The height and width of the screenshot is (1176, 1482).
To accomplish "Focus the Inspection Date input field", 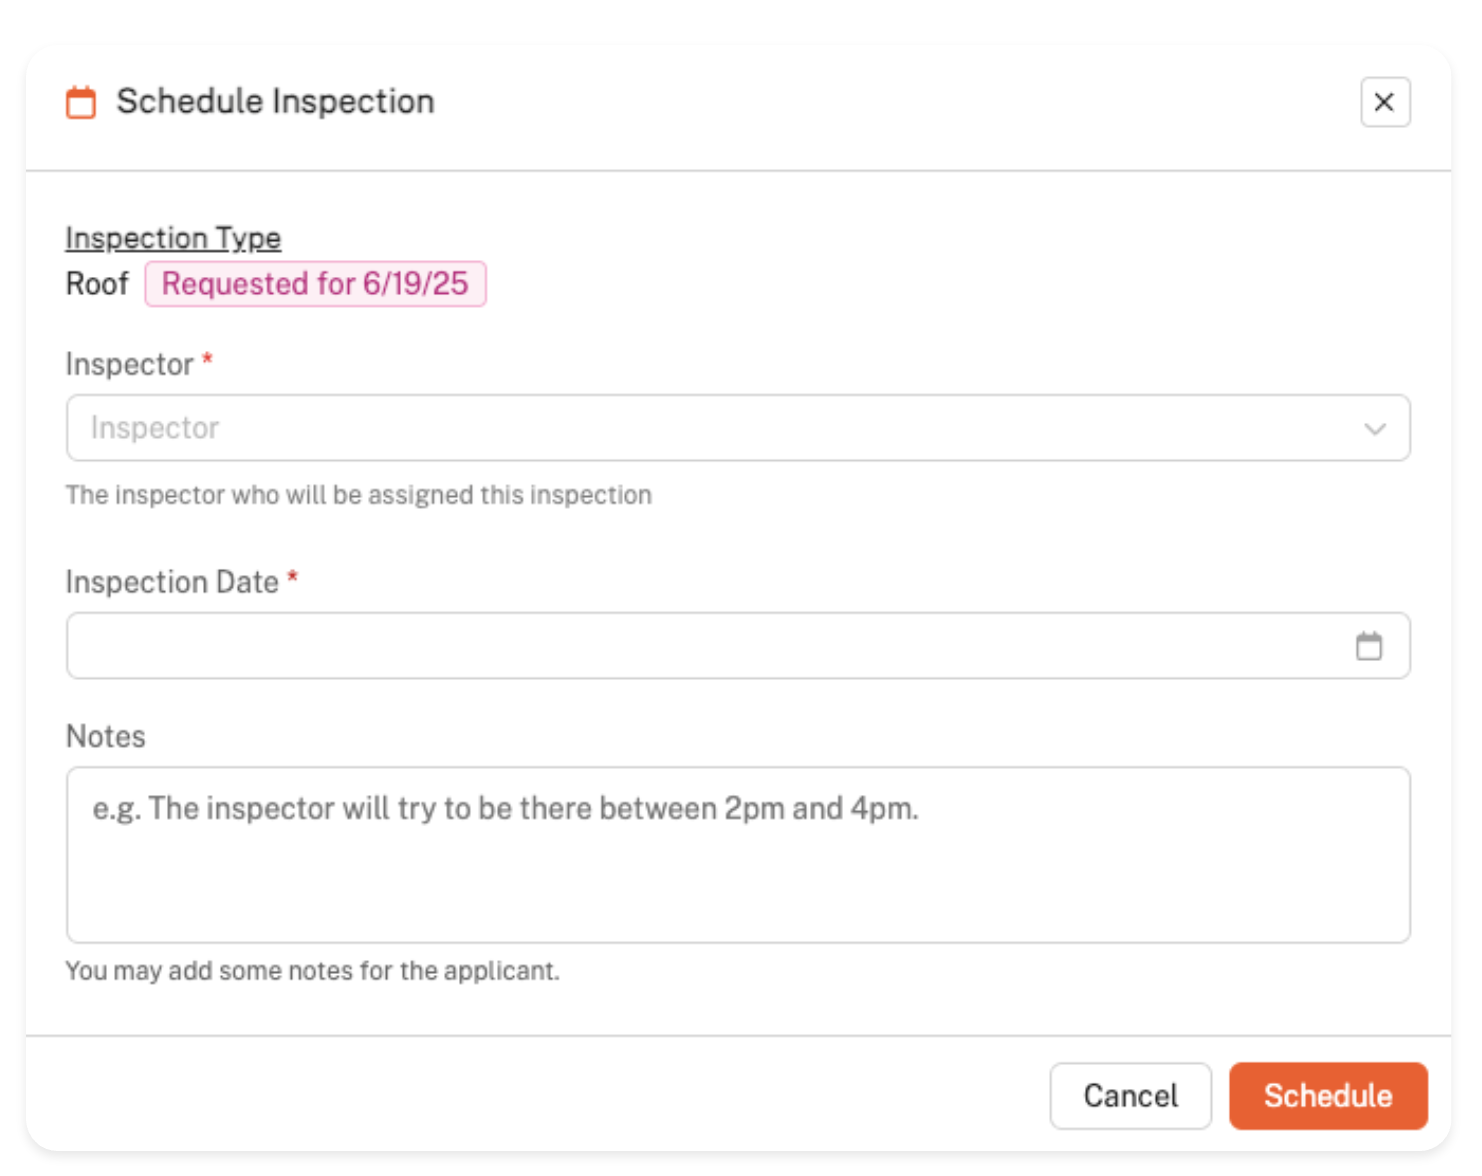I will (x=700, y=646).
